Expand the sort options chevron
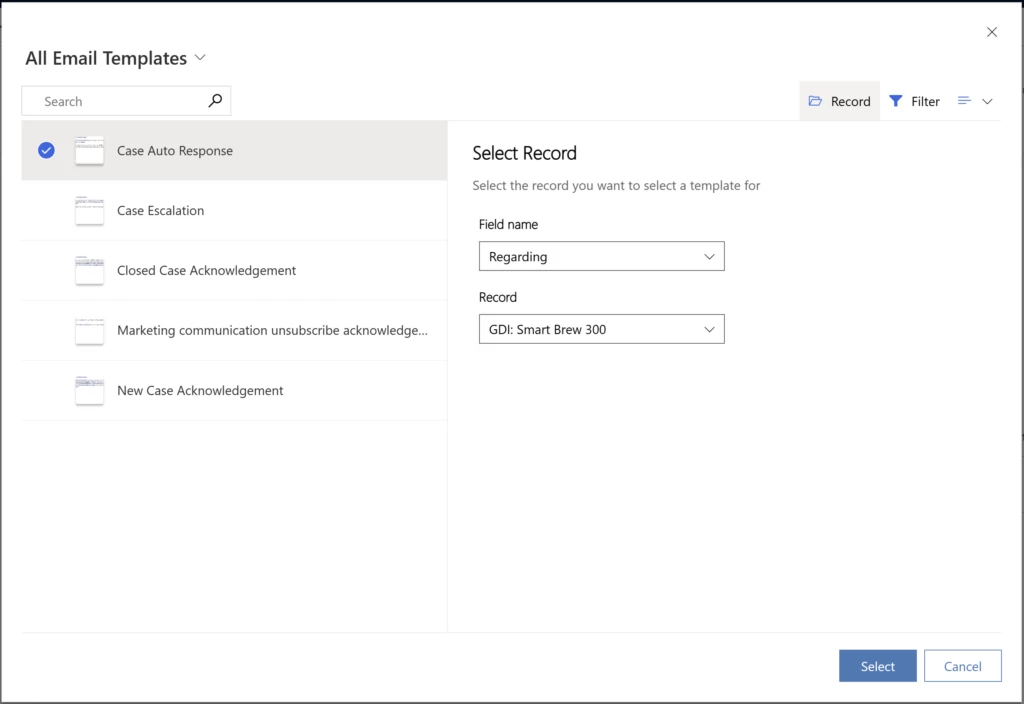Screen dimensions: 1024x704 (x=990, y=101)
